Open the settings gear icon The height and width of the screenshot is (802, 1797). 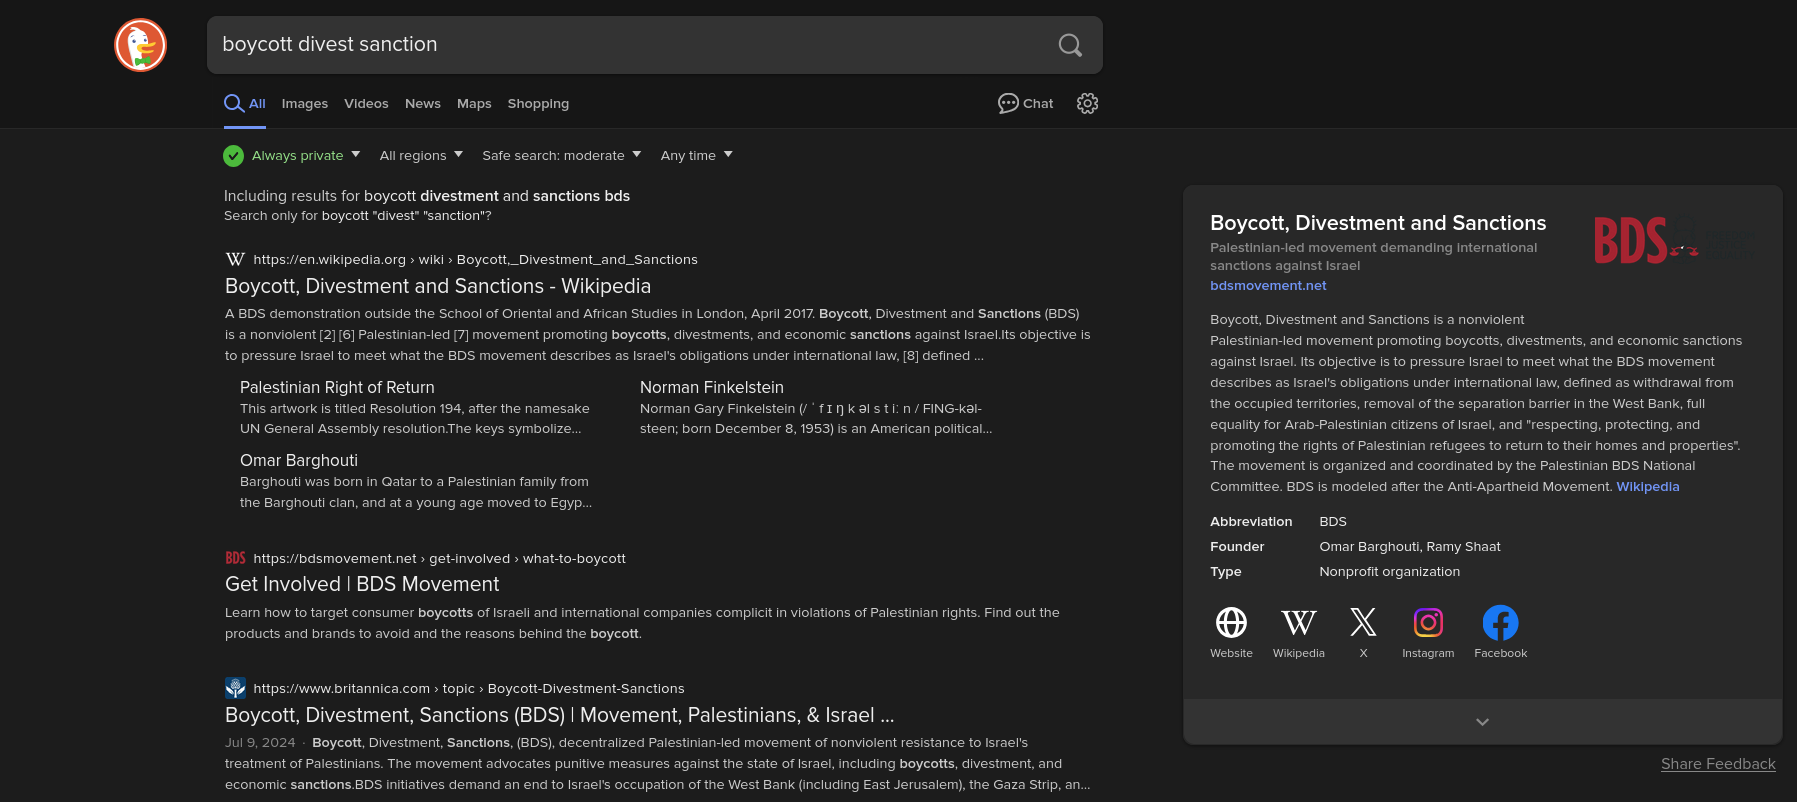pyautogui.click(x=1087, y=103)
